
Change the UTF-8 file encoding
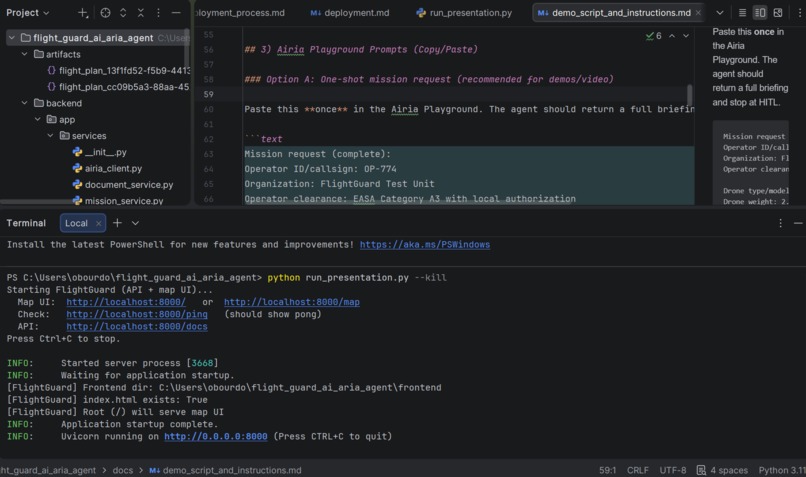(x=672, y=470)
